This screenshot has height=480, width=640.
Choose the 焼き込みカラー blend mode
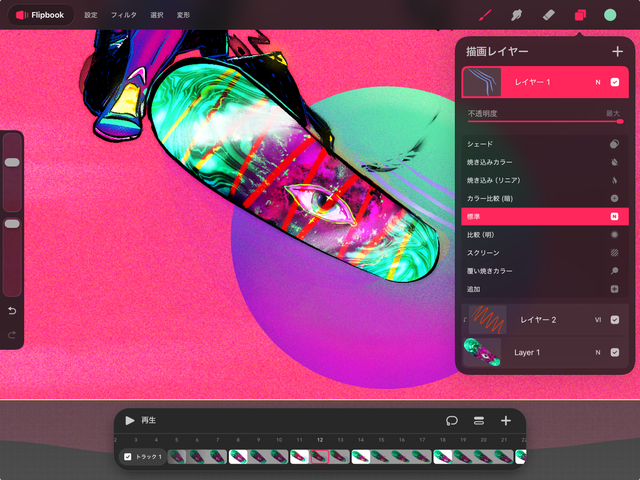click(x=545, y=162)
